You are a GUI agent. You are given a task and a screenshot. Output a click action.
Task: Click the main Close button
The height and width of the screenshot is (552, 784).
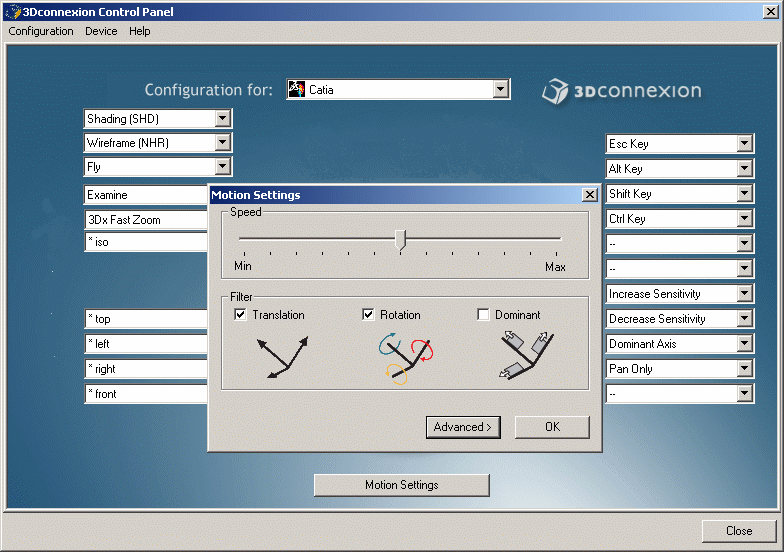739,531
